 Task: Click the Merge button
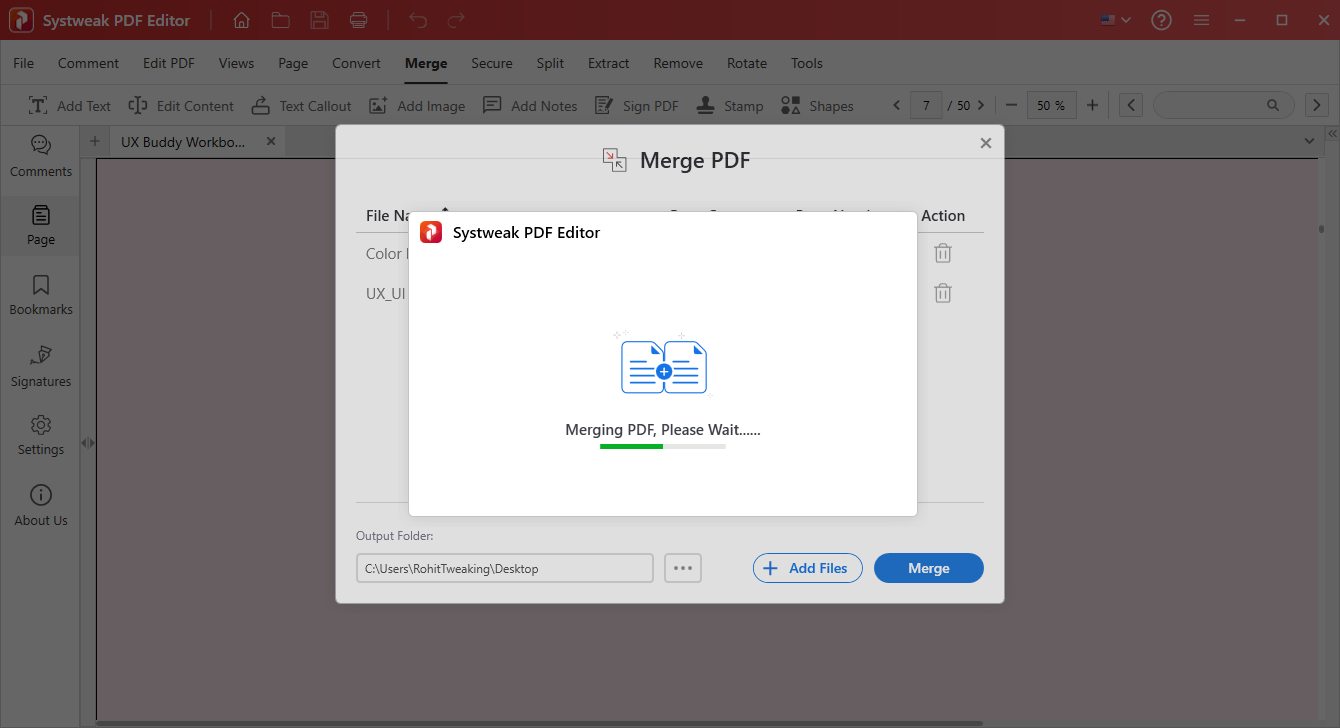(928, 568)
